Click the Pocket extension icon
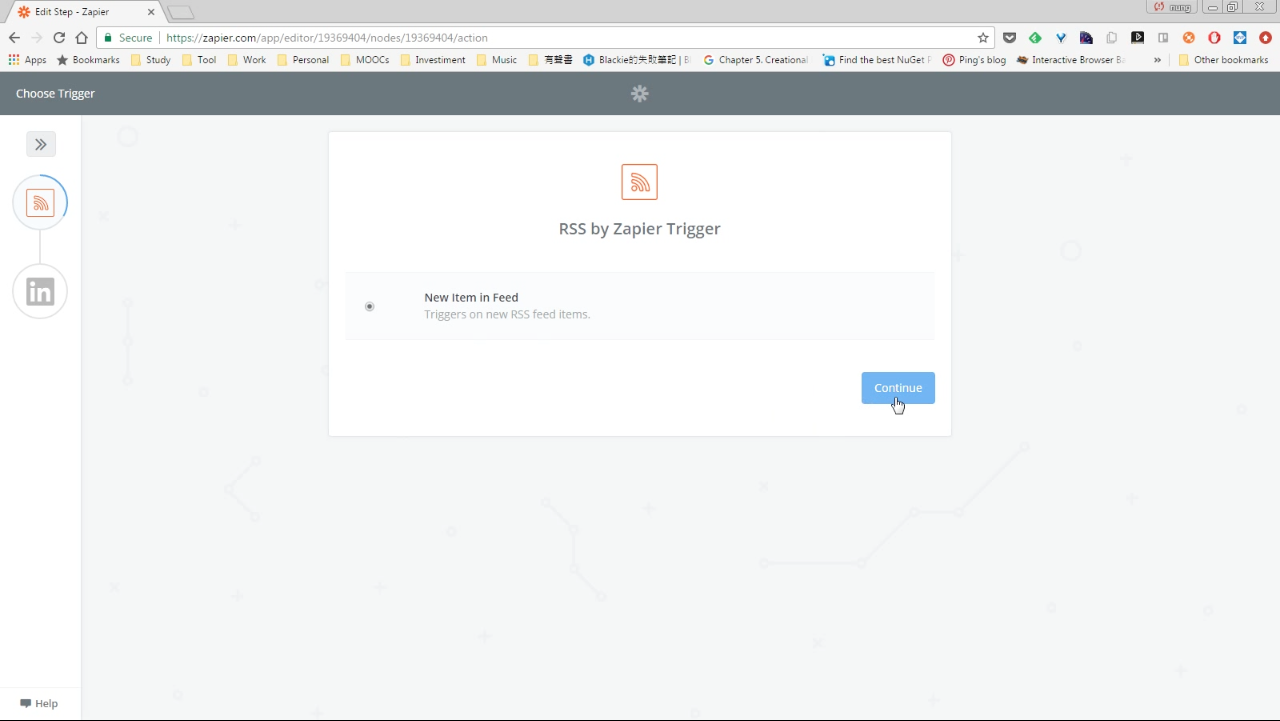1280x721 pixels. 1009,38
